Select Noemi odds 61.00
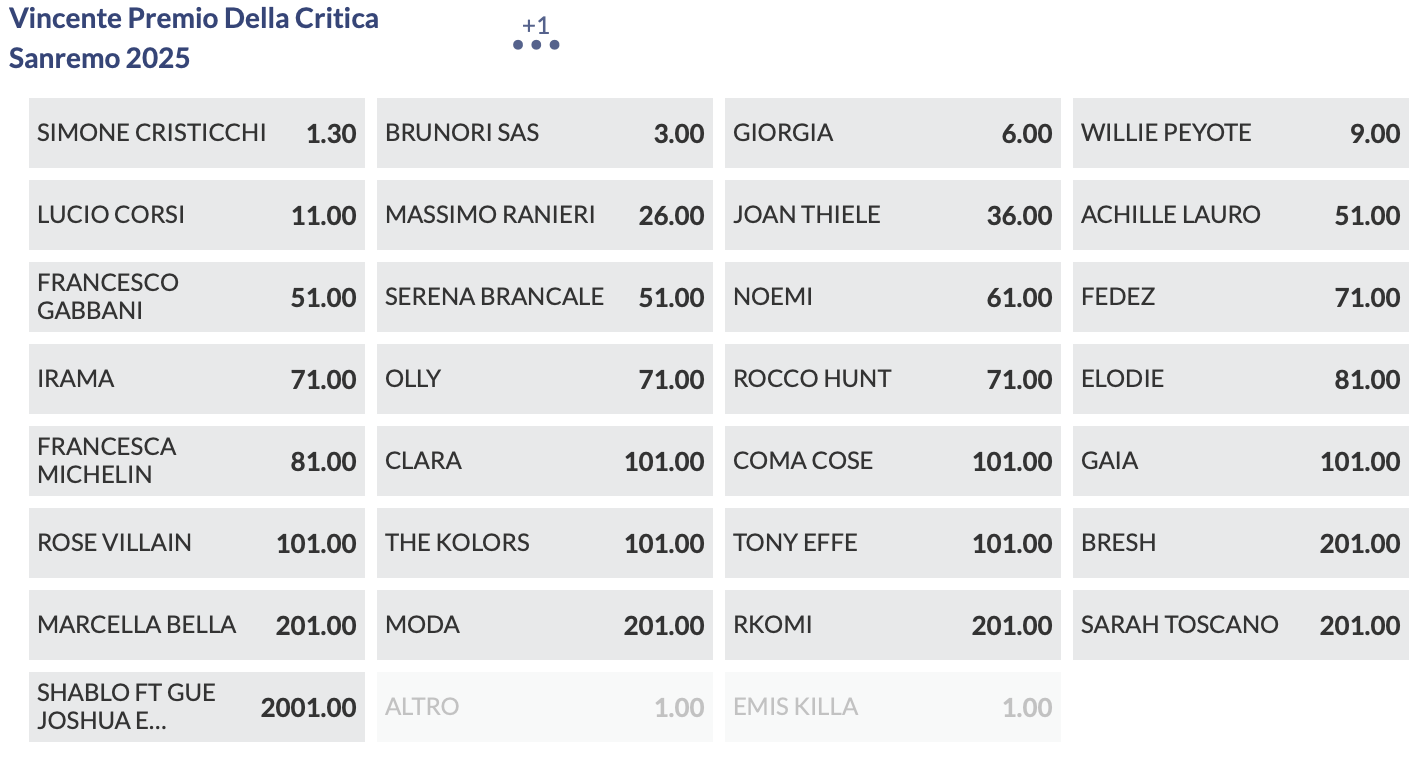This screenshot has height=762, width=1414. click(x=893, y=297)
